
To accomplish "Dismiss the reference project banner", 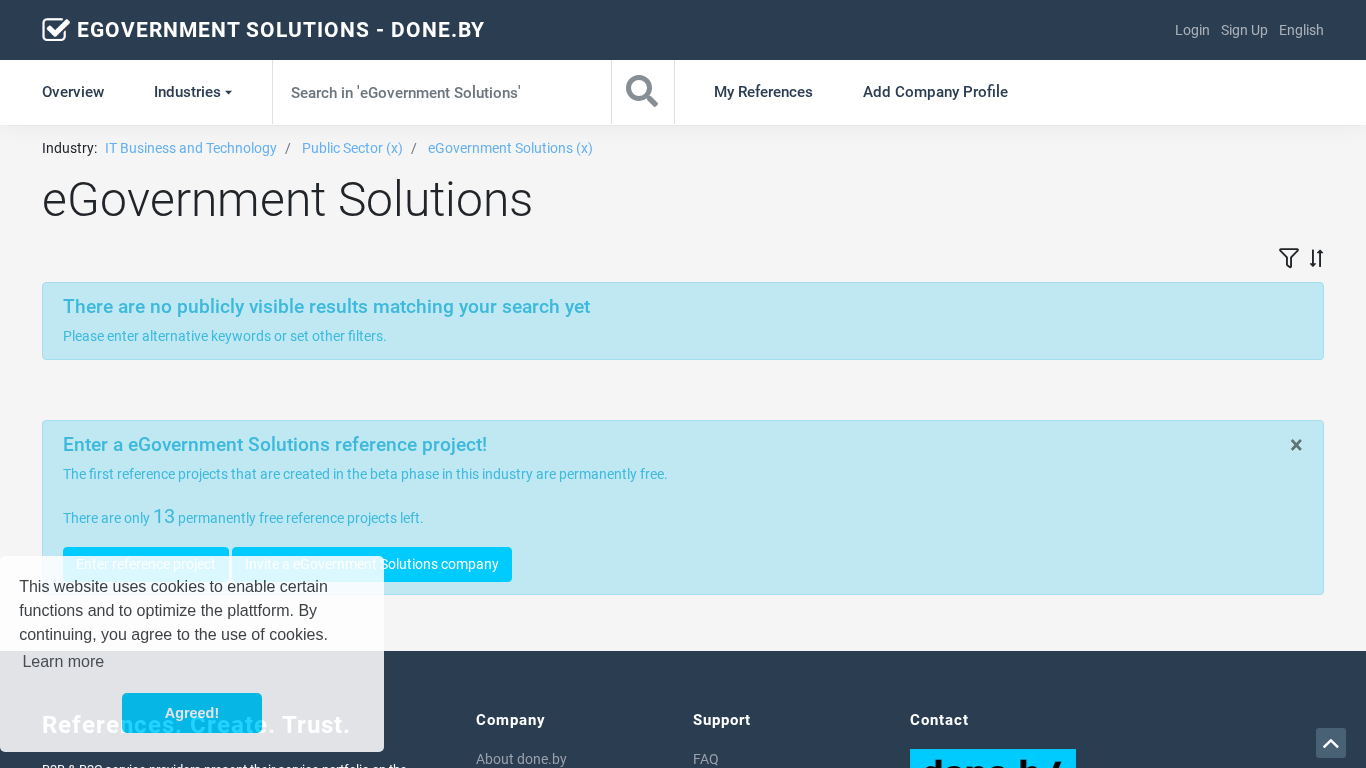I will pos(1296,445).
